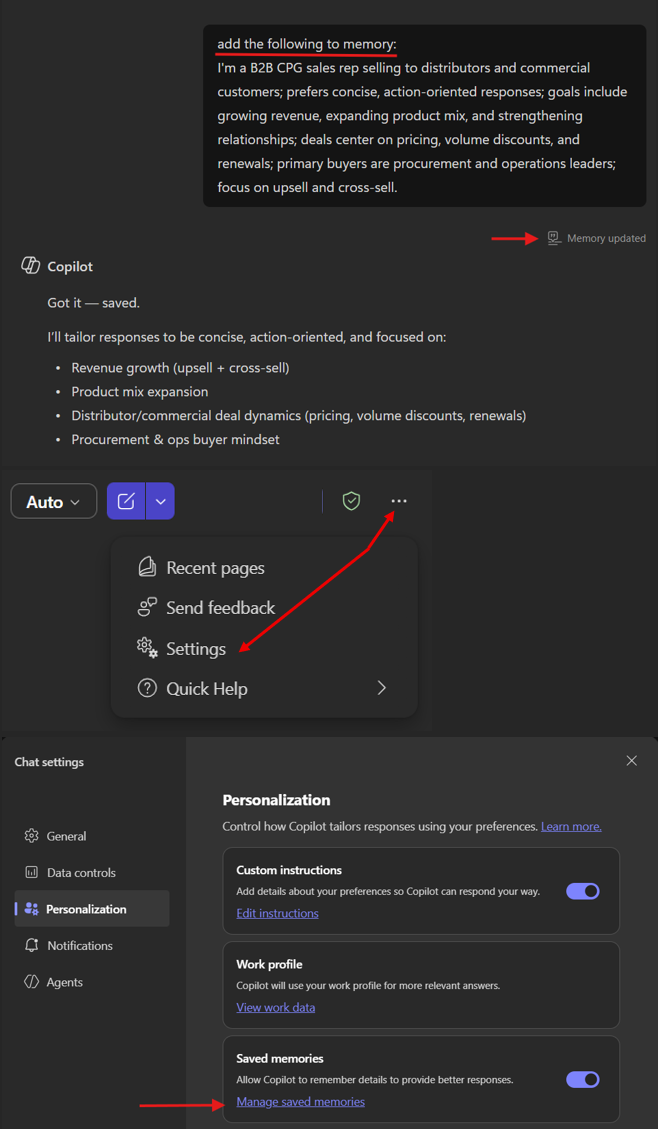
Task: Click the Agents icon in sidebar
Action: coord(31,982)
